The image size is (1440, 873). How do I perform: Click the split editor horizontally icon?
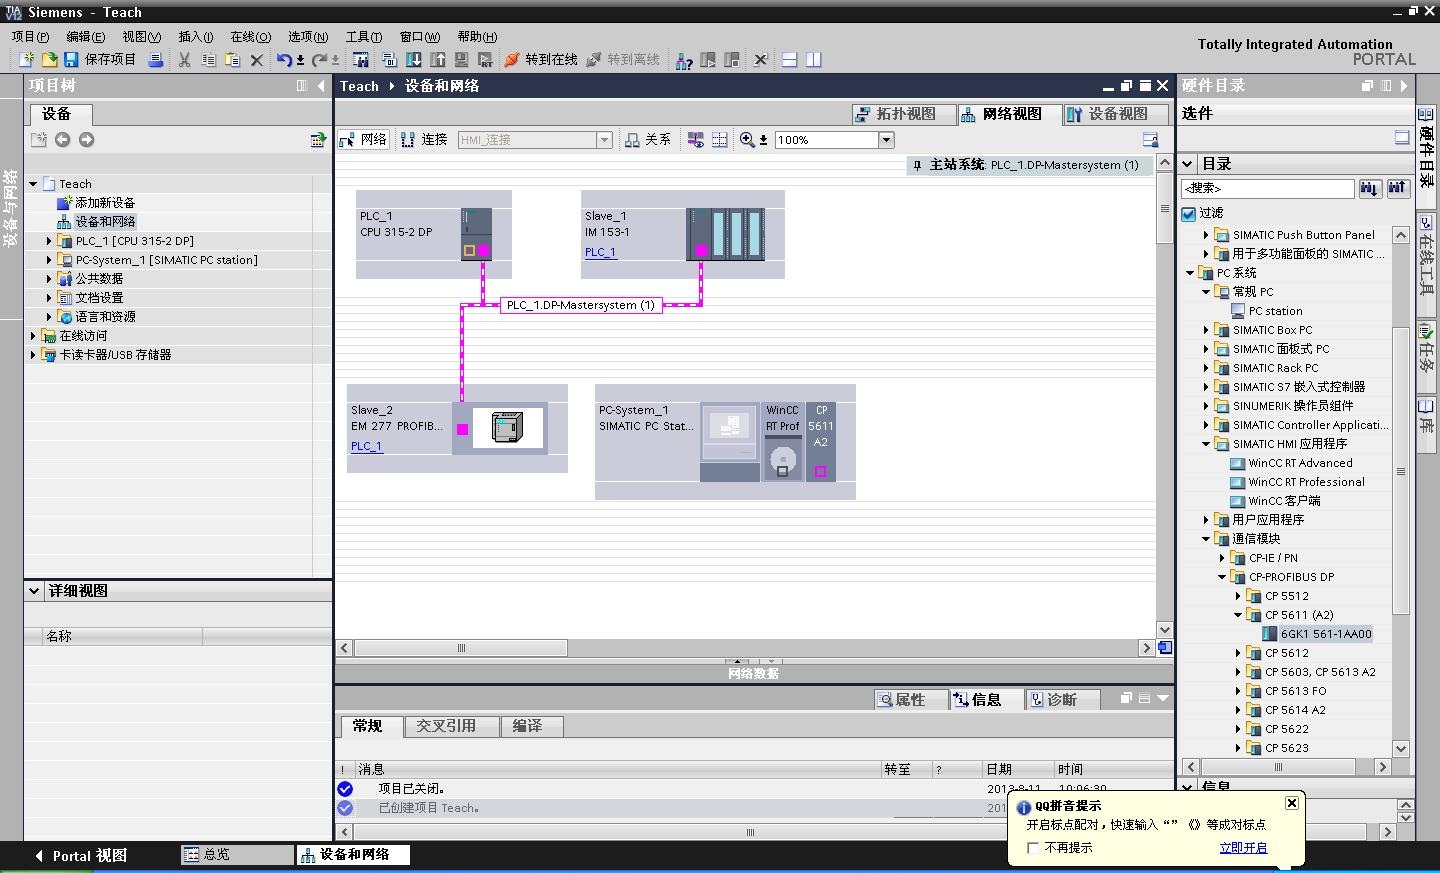(789, 60)
